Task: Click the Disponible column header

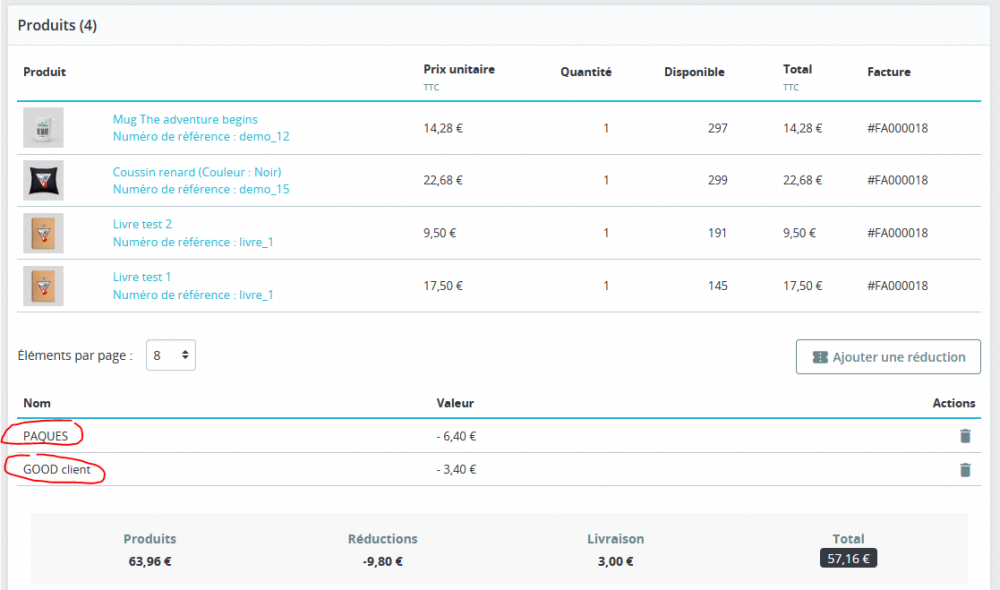Action: [x=694, y=72]
